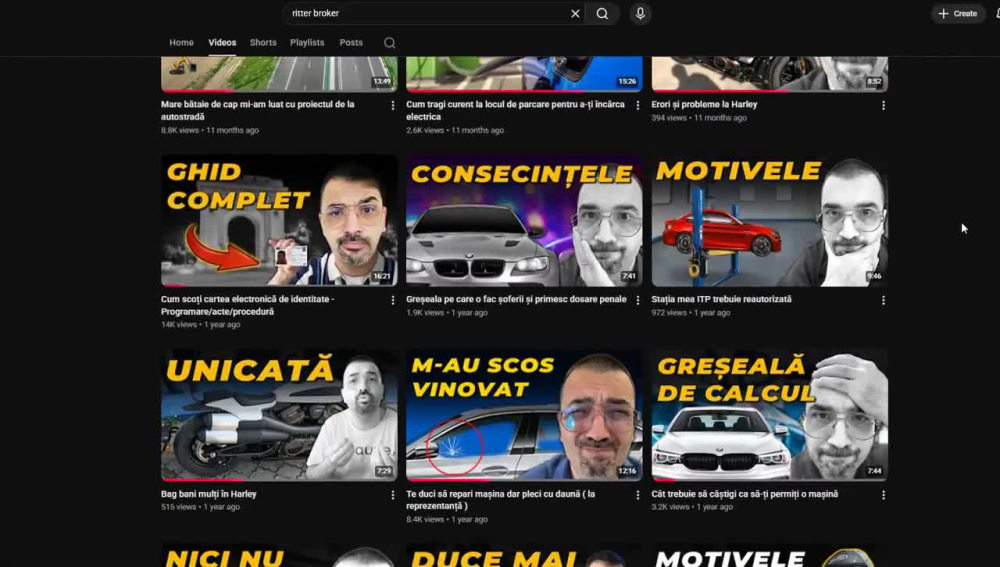
Task: Click the '14K views • 1 year ago' text
Action: coord(201,325)
